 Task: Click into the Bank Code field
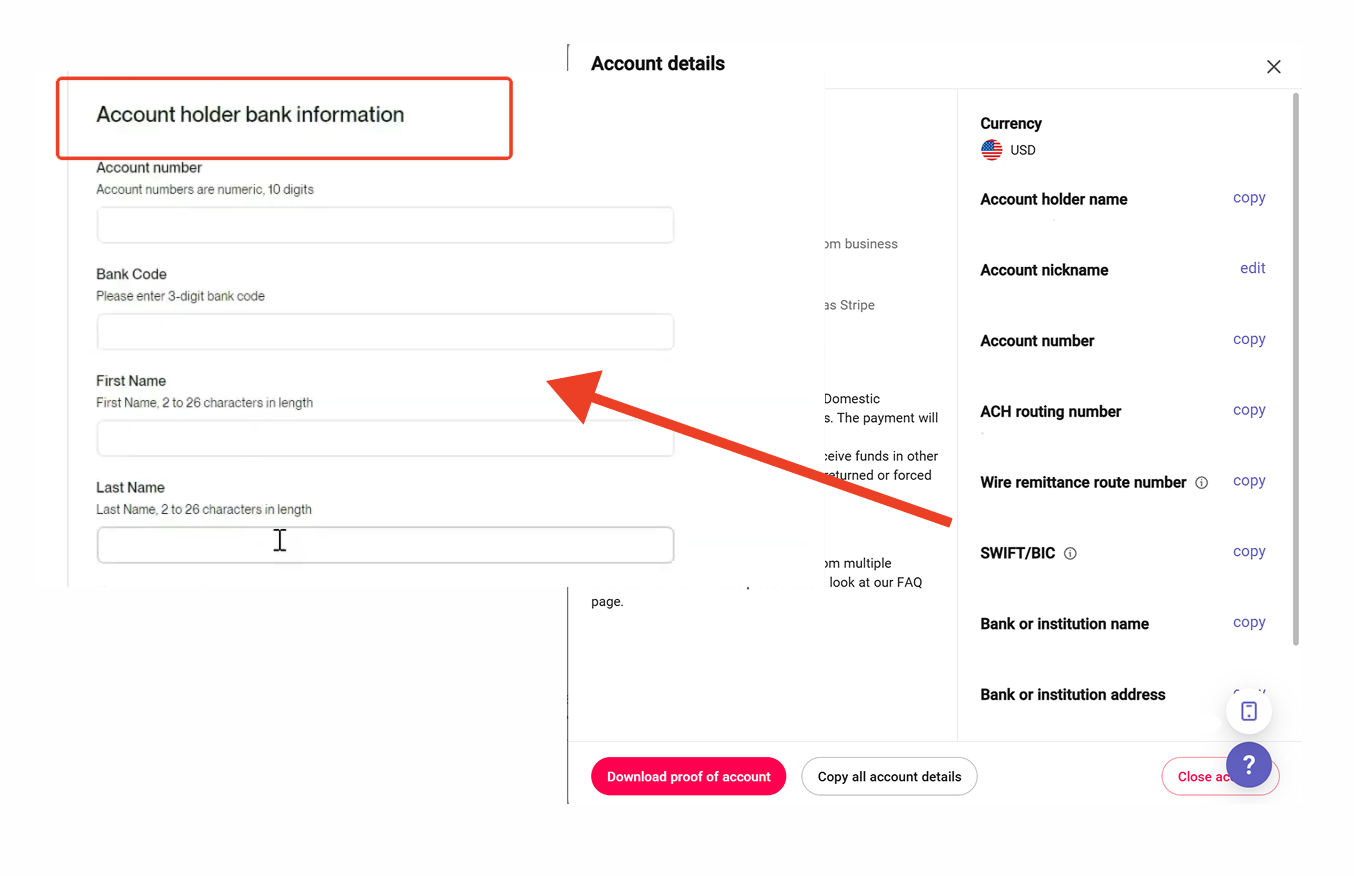point(385,332)
